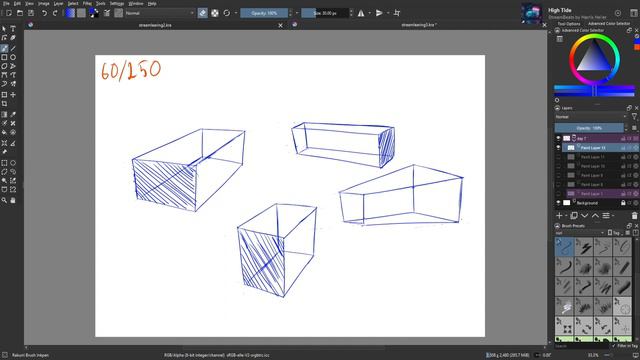Viewport: 640px width, 360px height.
Task: Toggle visibility of Paint Layer 11
Action: pyautogui.click(x=558, y=157)
